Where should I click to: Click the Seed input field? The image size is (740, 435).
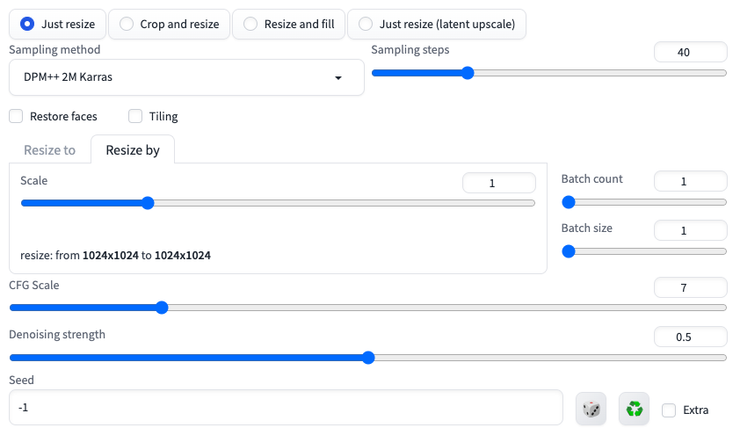click(284, 408)
